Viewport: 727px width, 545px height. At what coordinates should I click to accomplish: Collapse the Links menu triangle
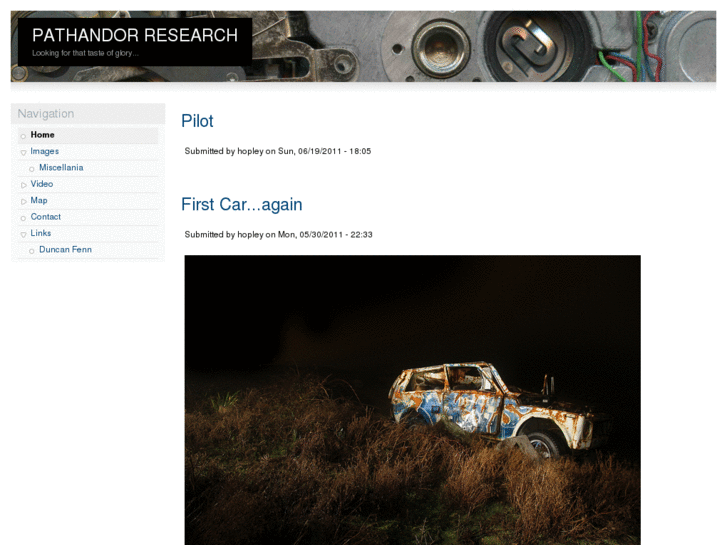point(23,235)
